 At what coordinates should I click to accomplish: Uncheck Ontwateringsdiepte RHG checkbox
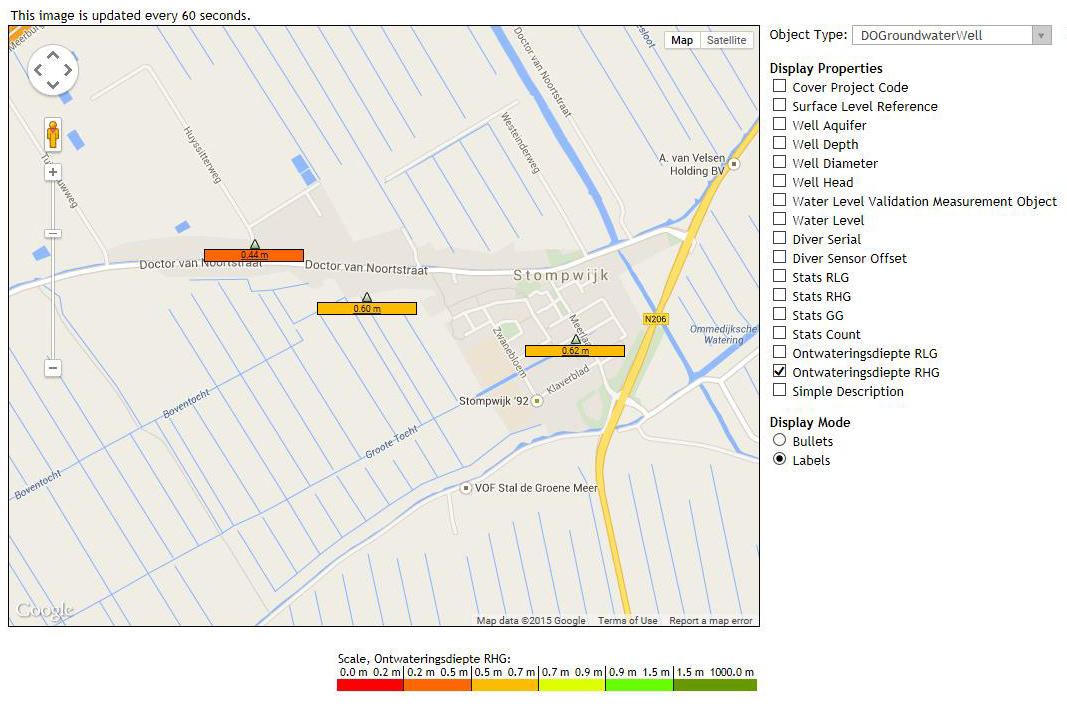tap(779, 372)
